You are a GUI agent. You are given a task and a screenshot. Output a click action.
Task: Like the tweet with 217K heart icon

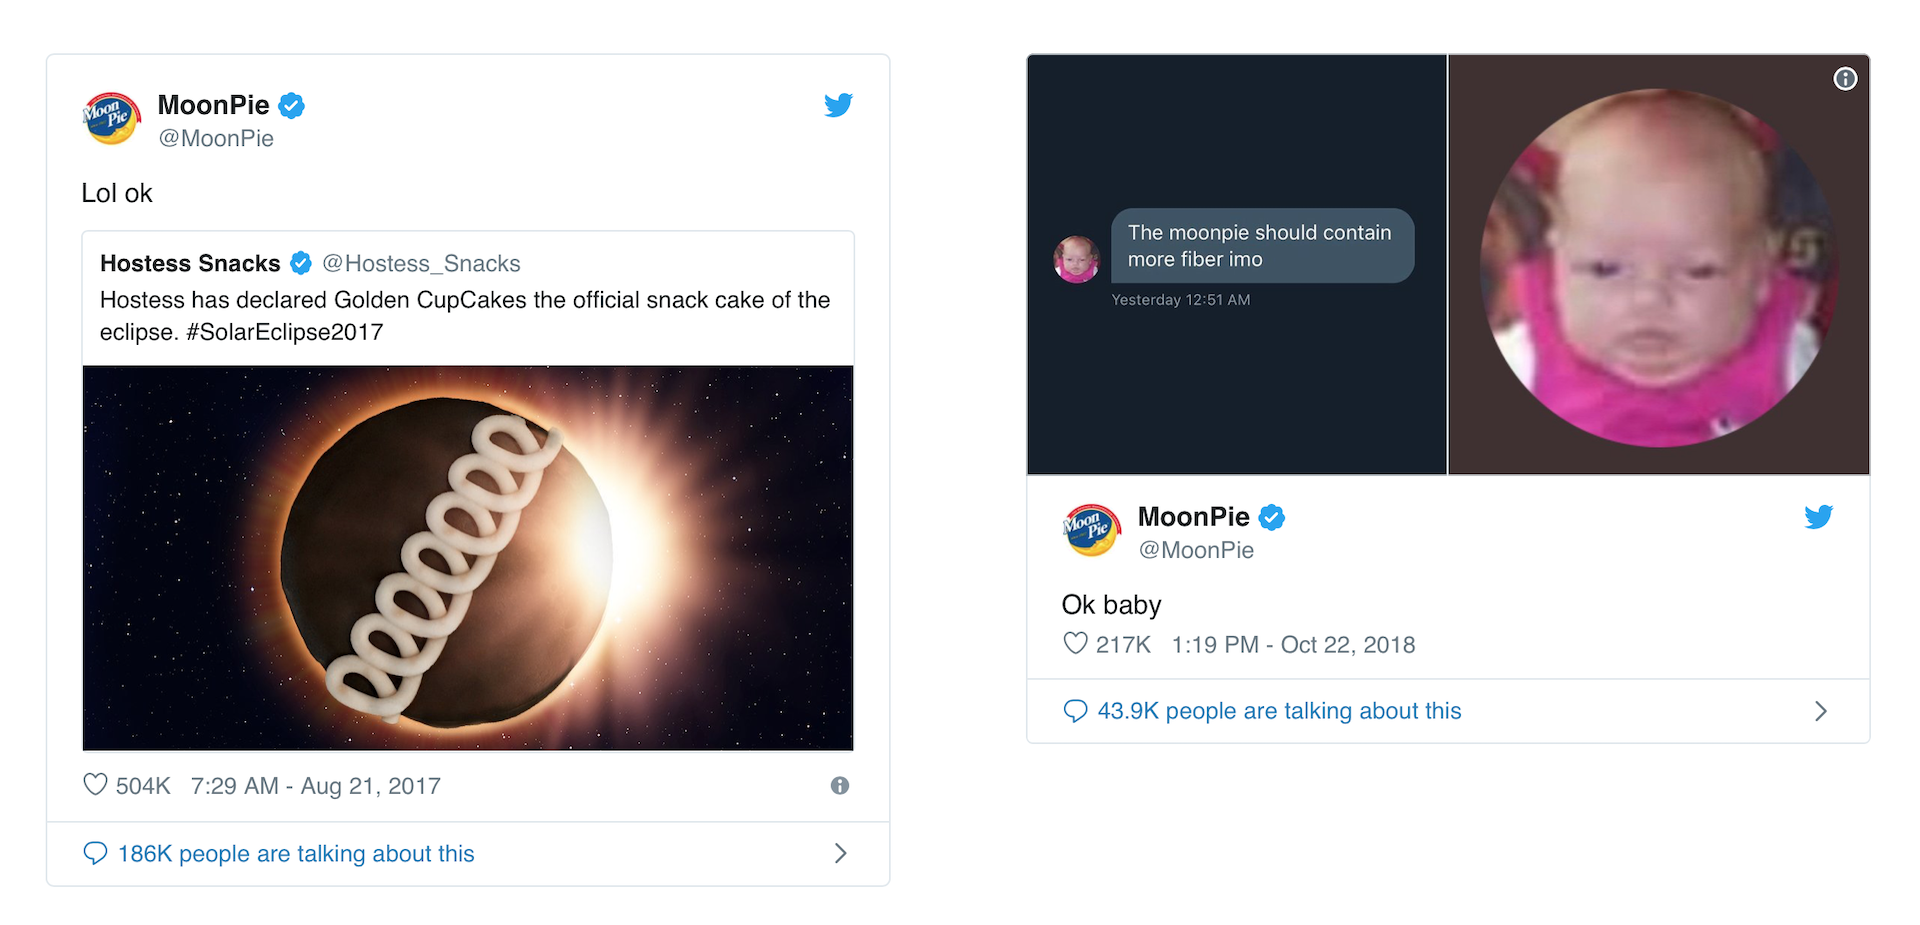click(x=1075, y=643)
